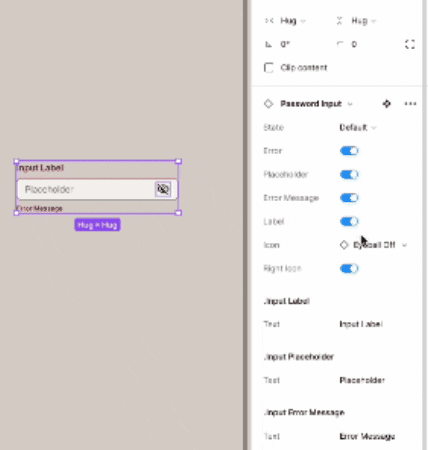Screen dimensions: 428x450
Task: Click the eye-off icon in the password field
Action: pos(163,189)
